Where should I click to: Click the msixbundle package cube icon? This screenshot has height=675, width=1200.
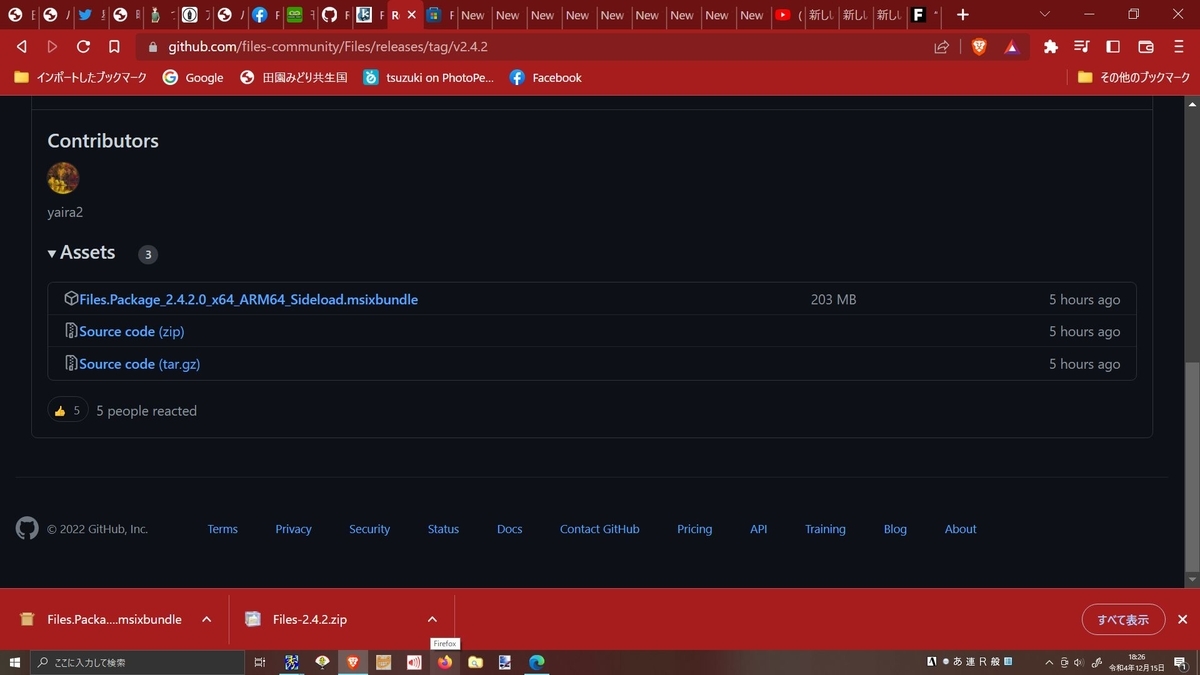pos(71,299)
